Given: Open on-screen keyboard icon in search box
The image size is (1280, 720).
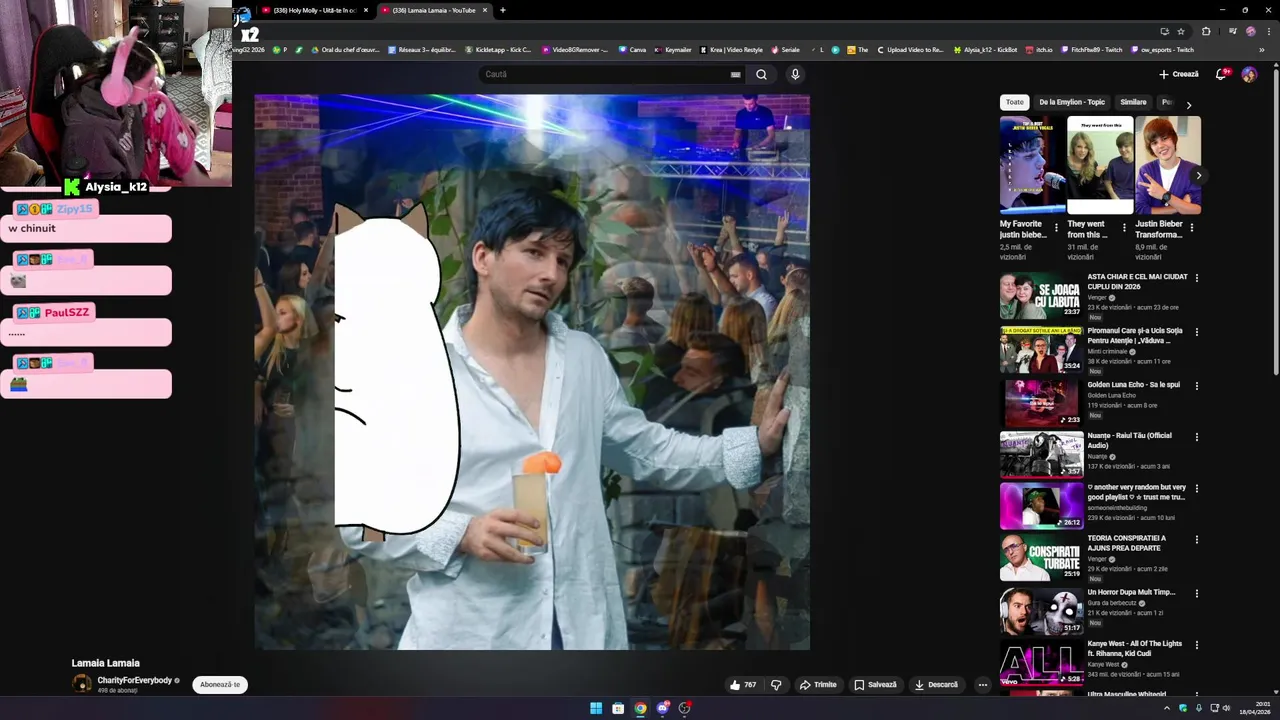Looking at the screenshot, I should coord(735,74).
